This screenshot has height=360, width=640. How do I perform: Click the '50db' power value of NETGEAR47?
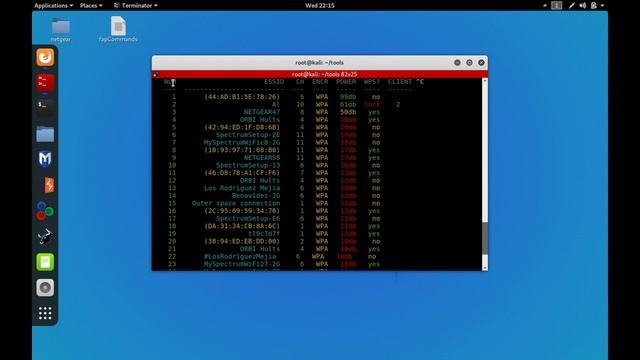348,112
